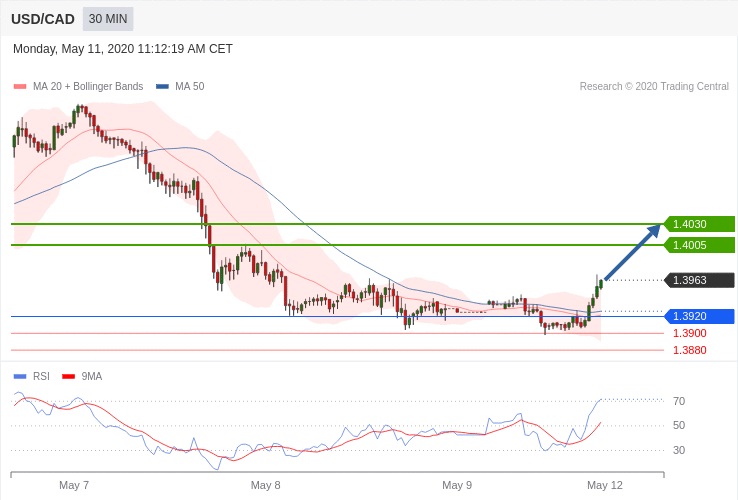738x500 pixels.
Task: Click the red 9MA legend marker
Action: coord(68,377)
